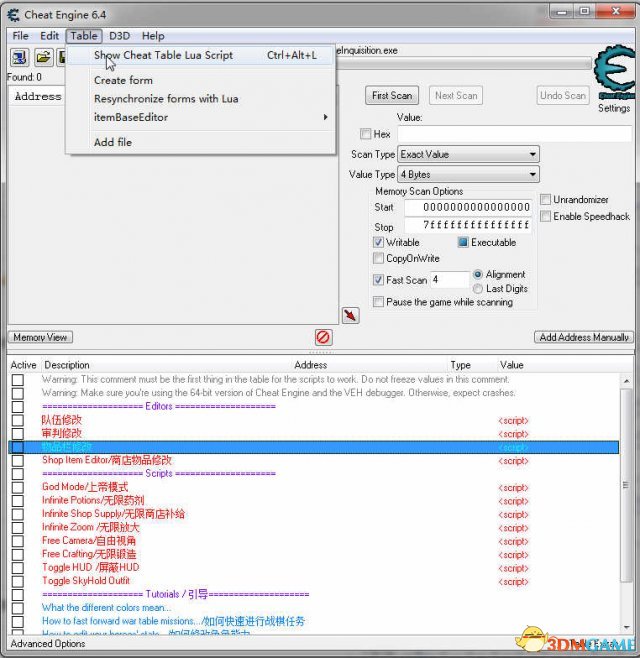Screen dimensions: 640x658
Task: Activate the Free Camera script checkbox
Action: [x=18, y=541]
